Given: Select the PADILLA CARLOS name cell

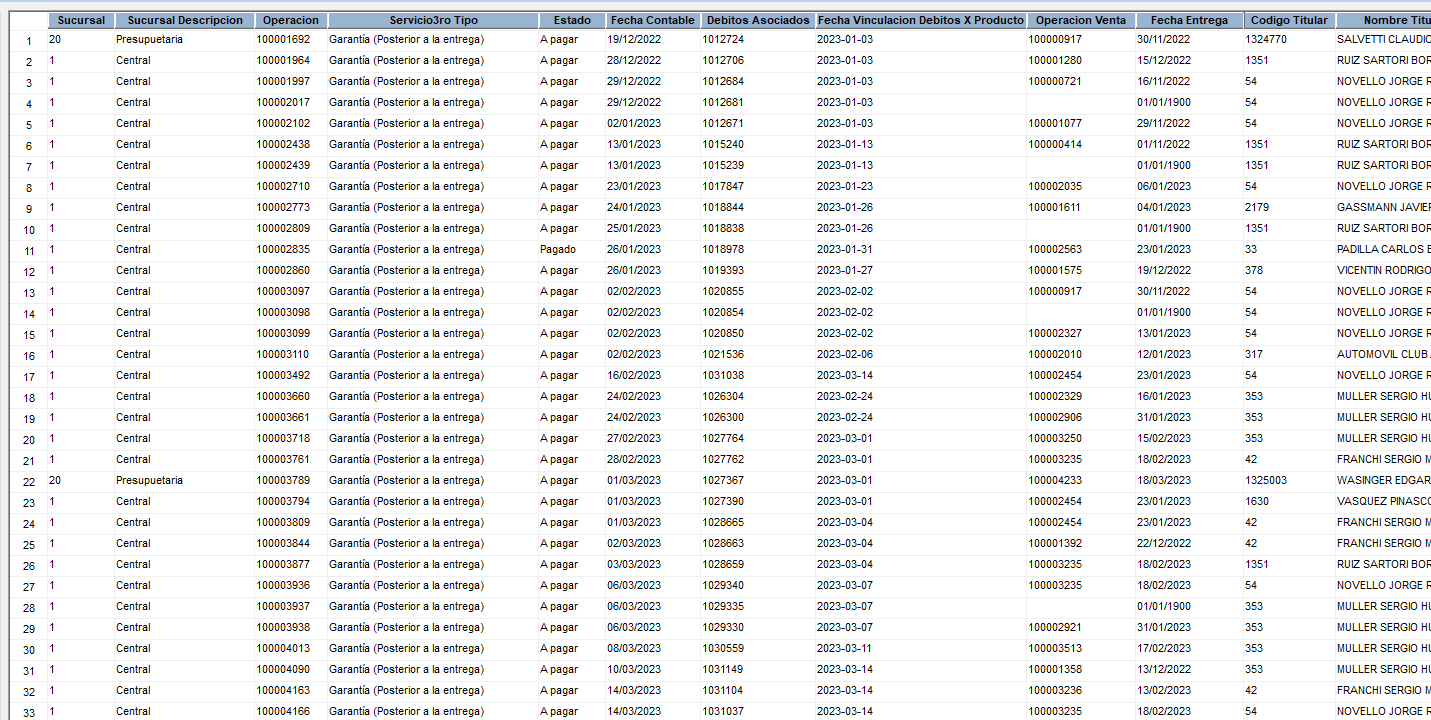Looking at the screenshot, I should pos(1383,250).
